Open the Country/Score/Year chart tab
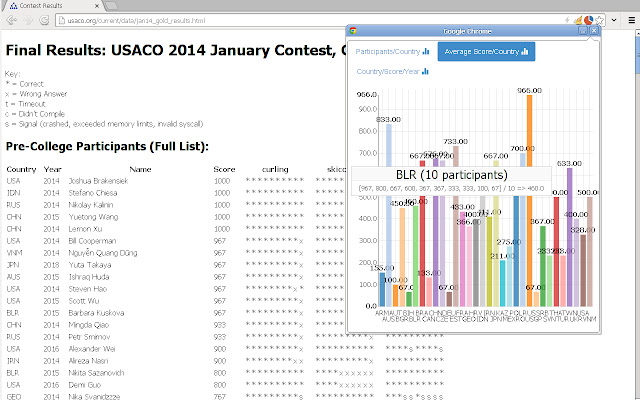This screenshot has width=640, height=400. [393, 71]
